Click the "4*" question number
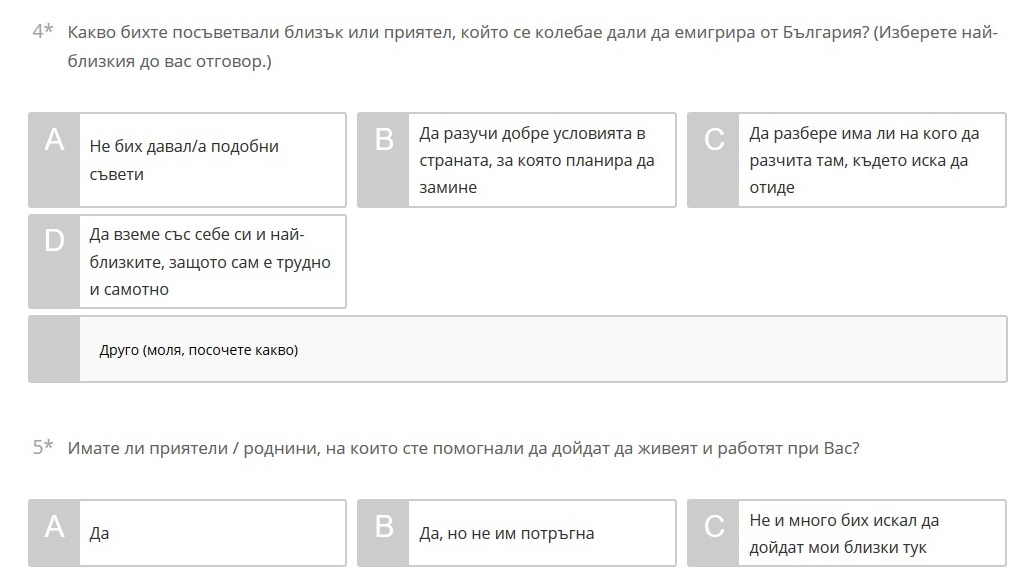1028x587 pixels. click(42, 32)
